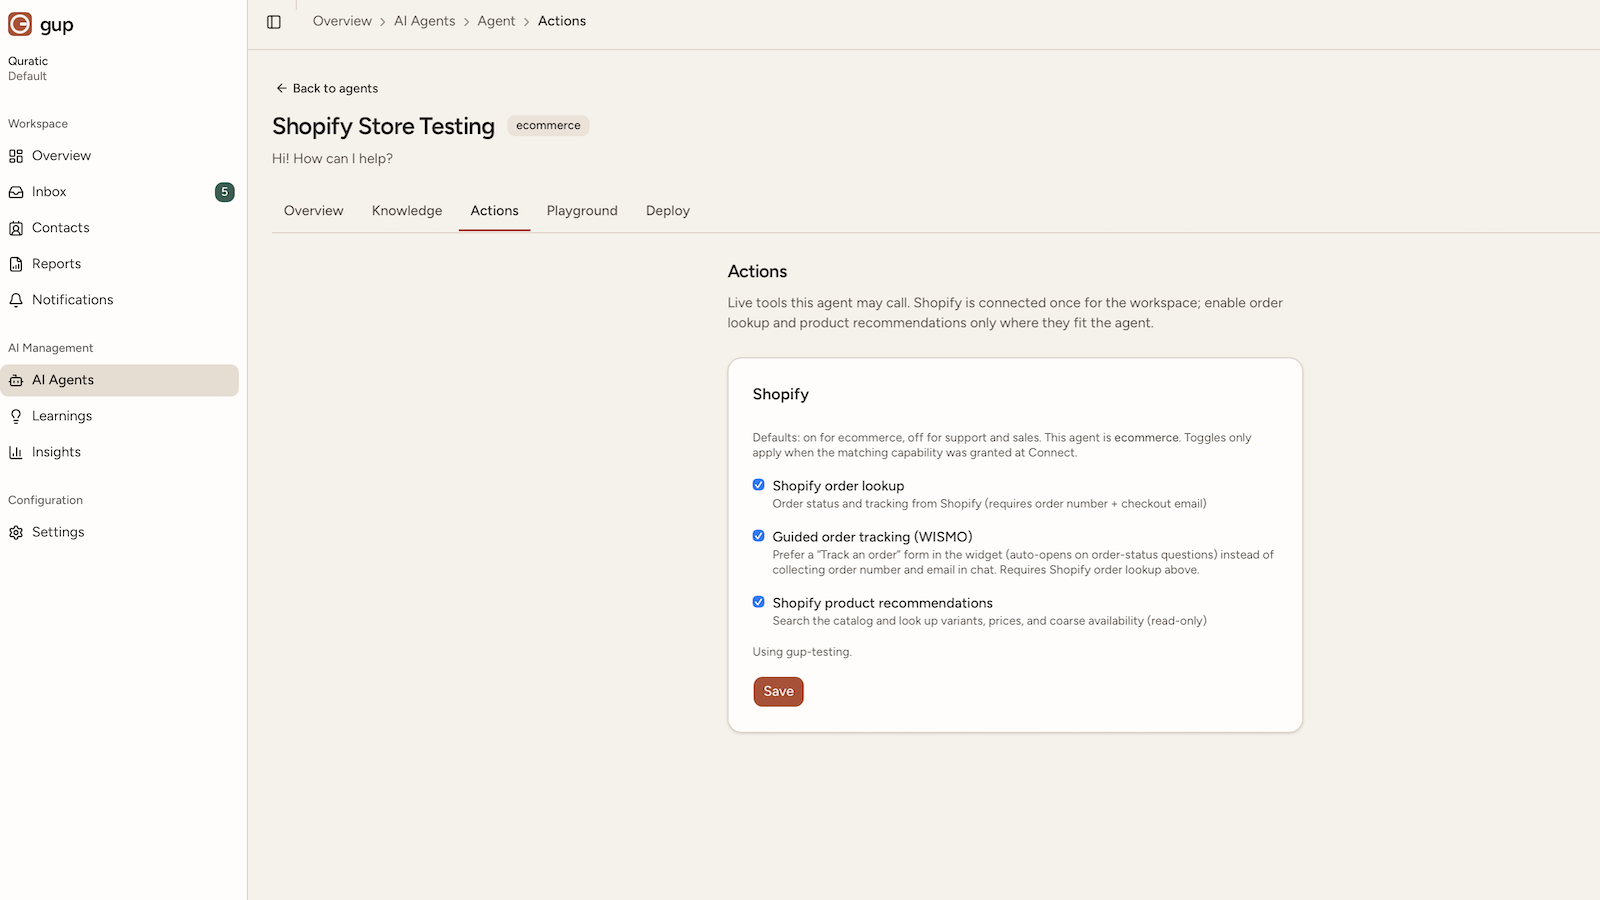Viewport: 1600px width, 900px height.
Task: Go back to agents list
Action: point(327,88)
